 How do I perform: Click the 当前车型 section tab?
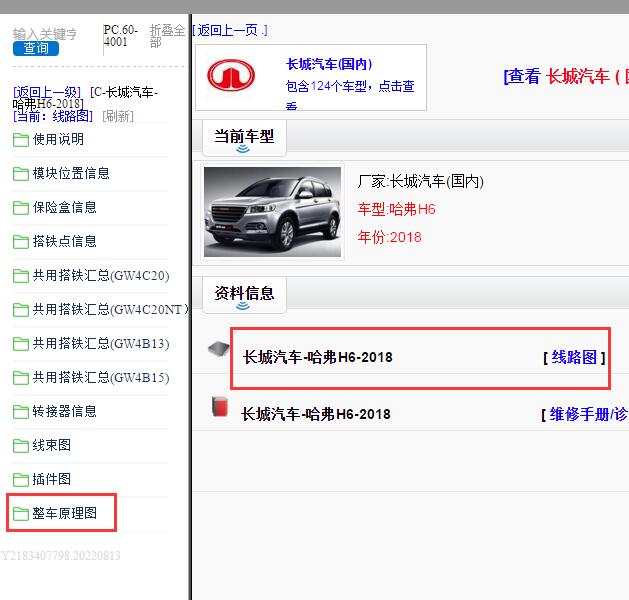pos(244,137)
